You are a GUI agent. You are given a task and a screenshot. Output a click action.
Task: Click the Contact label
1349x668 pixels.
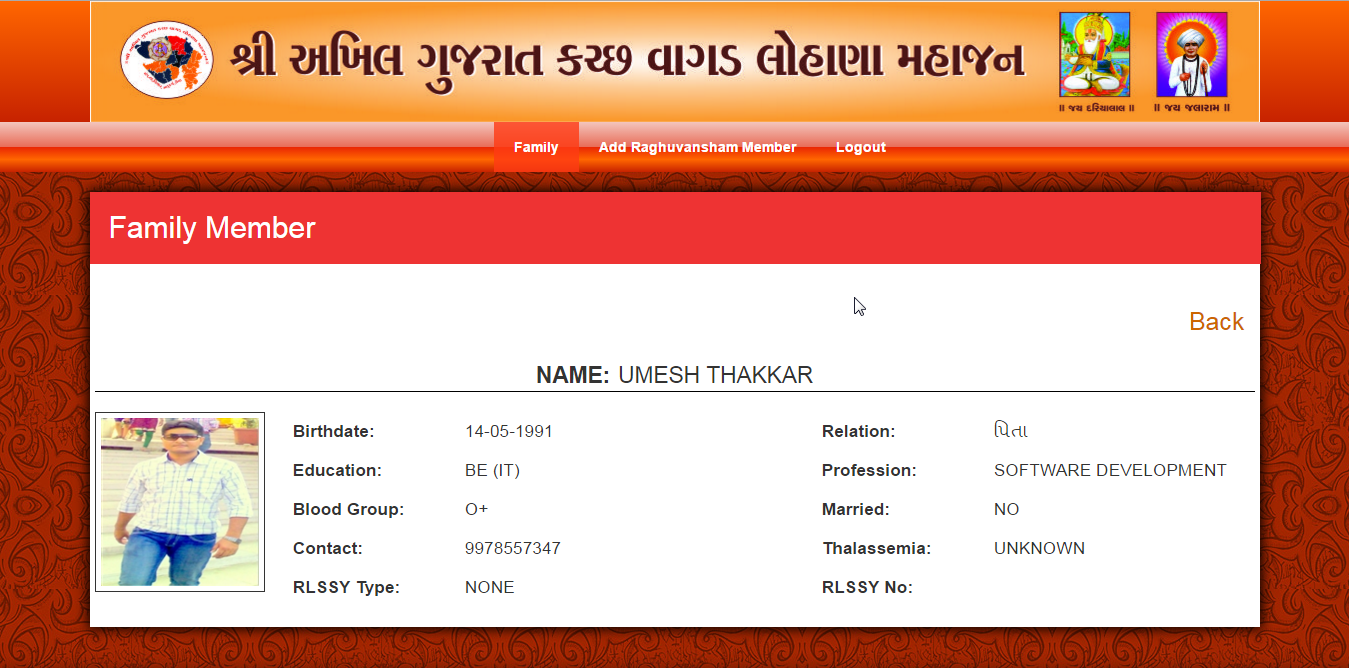click(x=328, y=549)
